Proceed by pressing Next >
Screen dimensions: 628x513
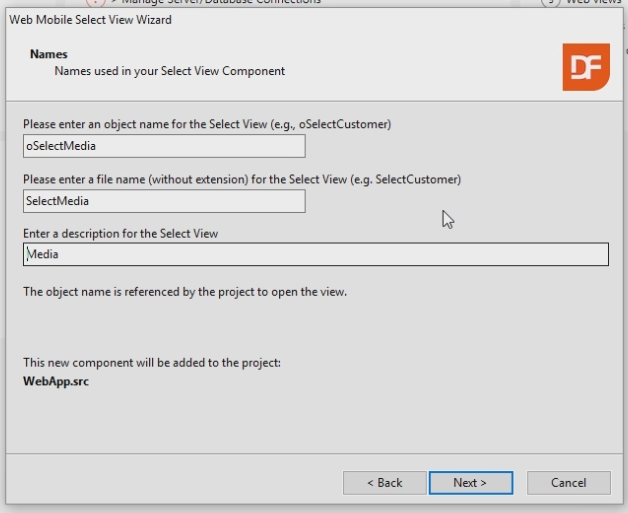click(x=470, y=483)
